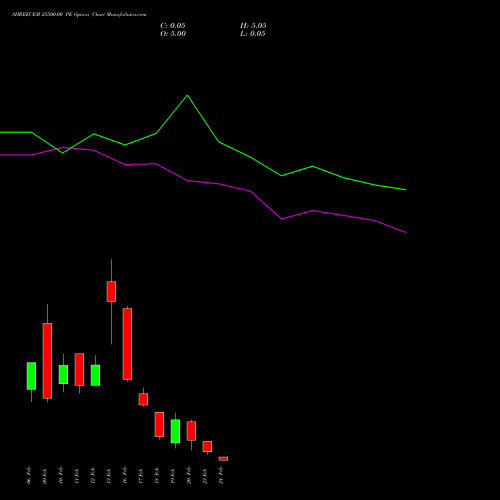Select the green candlestick above 19 Feb
500x500 pixels.
pyautogui.click(x=175, y=431)
